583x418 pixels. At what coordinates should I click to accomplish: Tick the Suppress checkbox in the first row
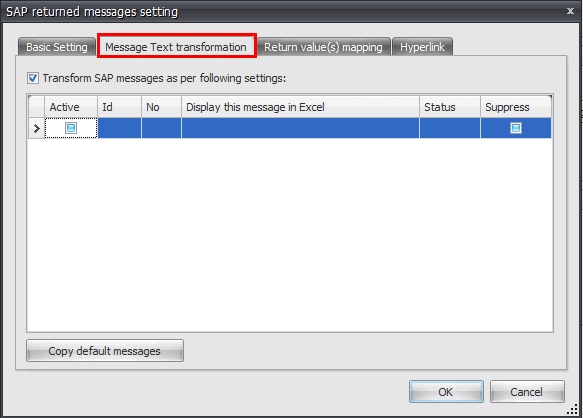tap(516, 128)
